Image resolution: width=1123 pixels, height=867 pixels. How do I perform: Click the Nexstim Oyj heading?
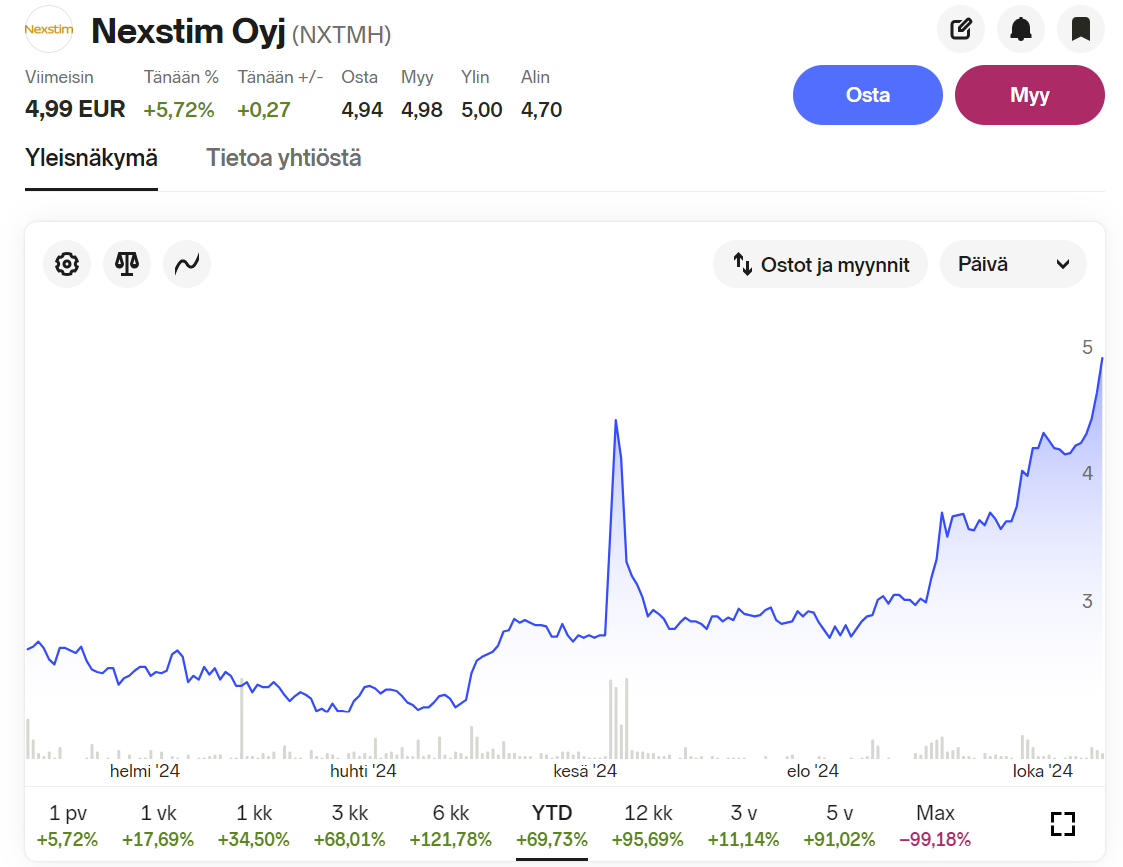tap(188, 32)
